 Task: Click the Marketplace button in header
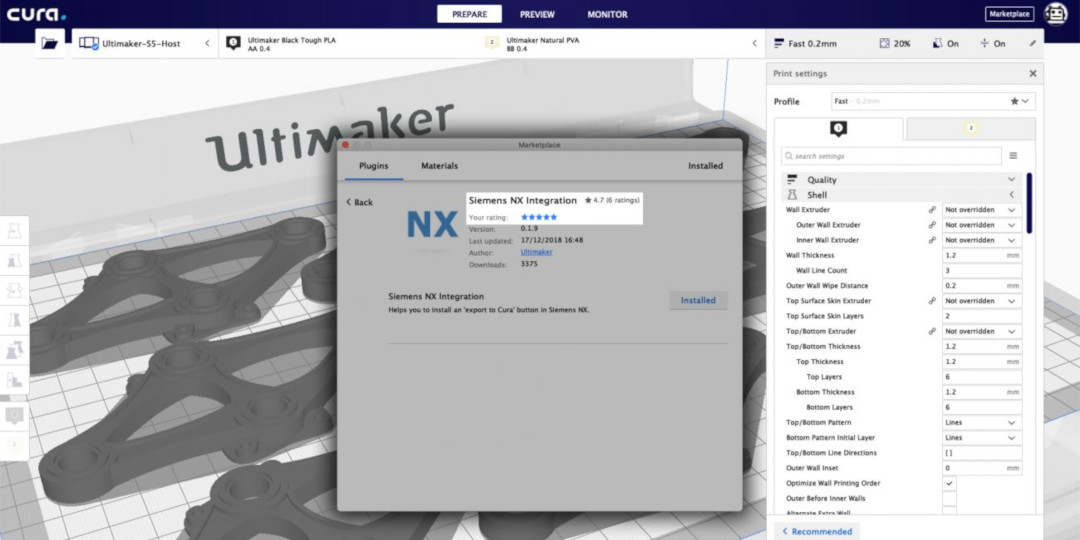pyautogui.click(x=1009, y=14)
